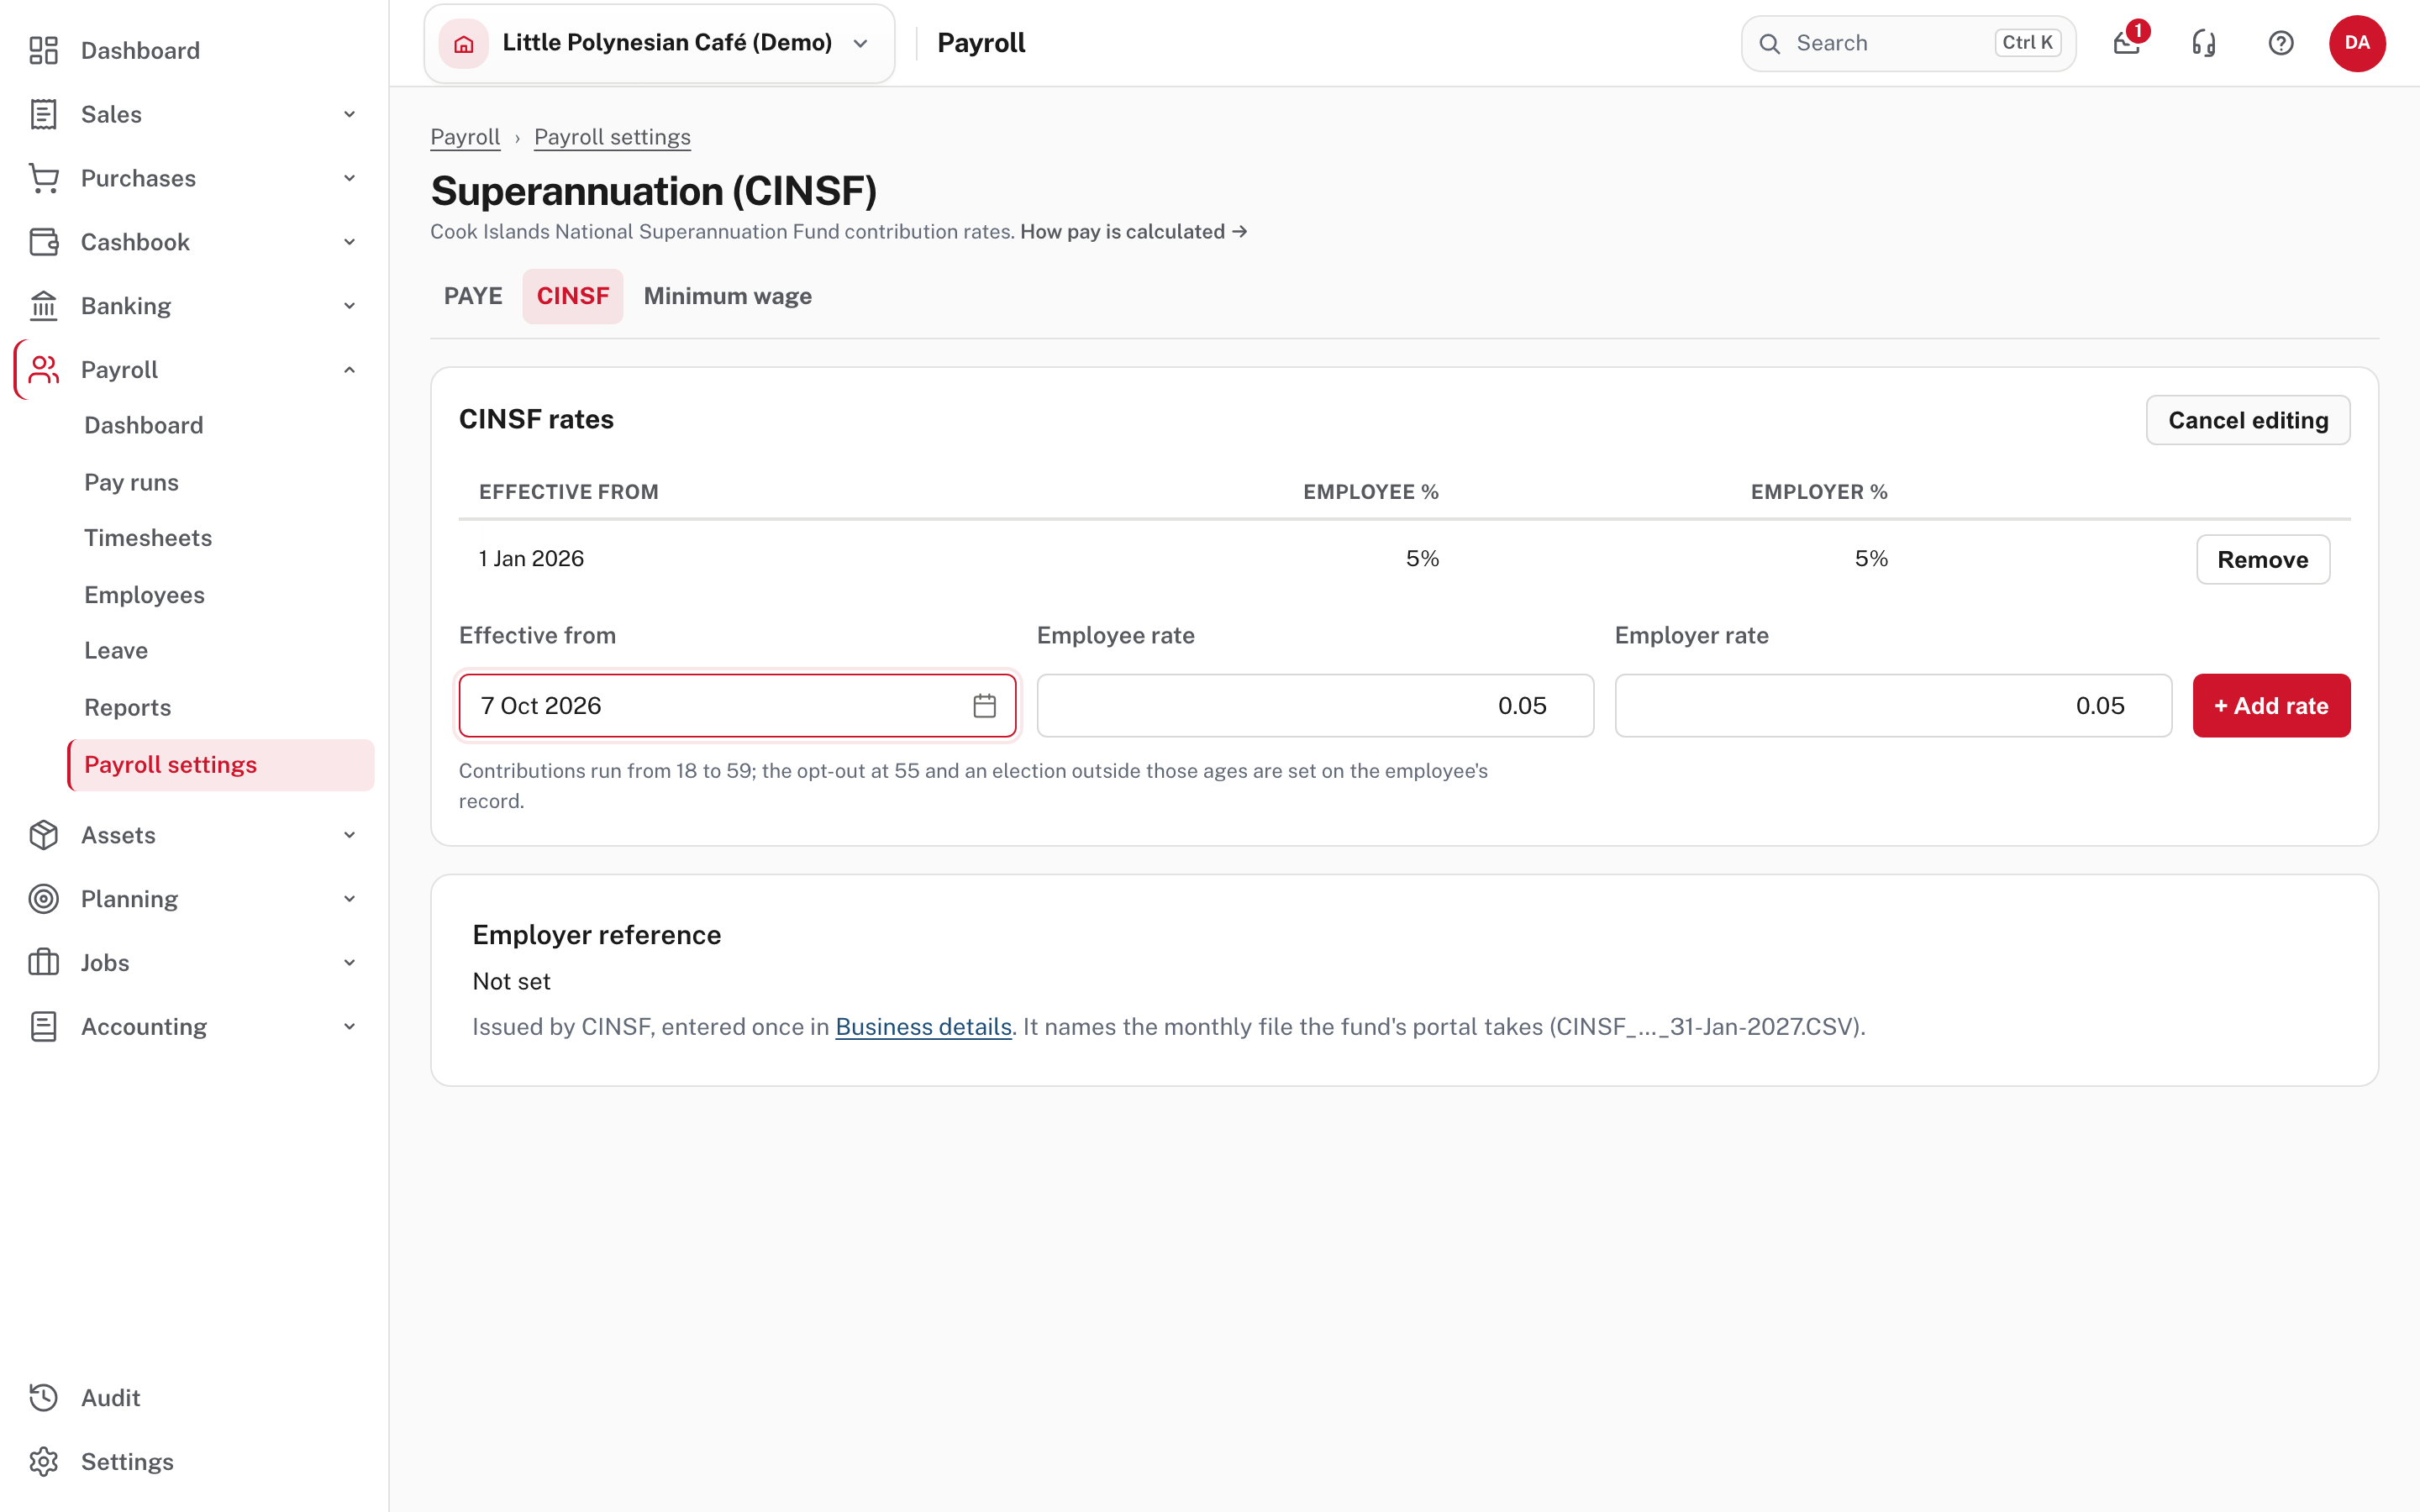Click the Sales receipt icon

point(43,114)
